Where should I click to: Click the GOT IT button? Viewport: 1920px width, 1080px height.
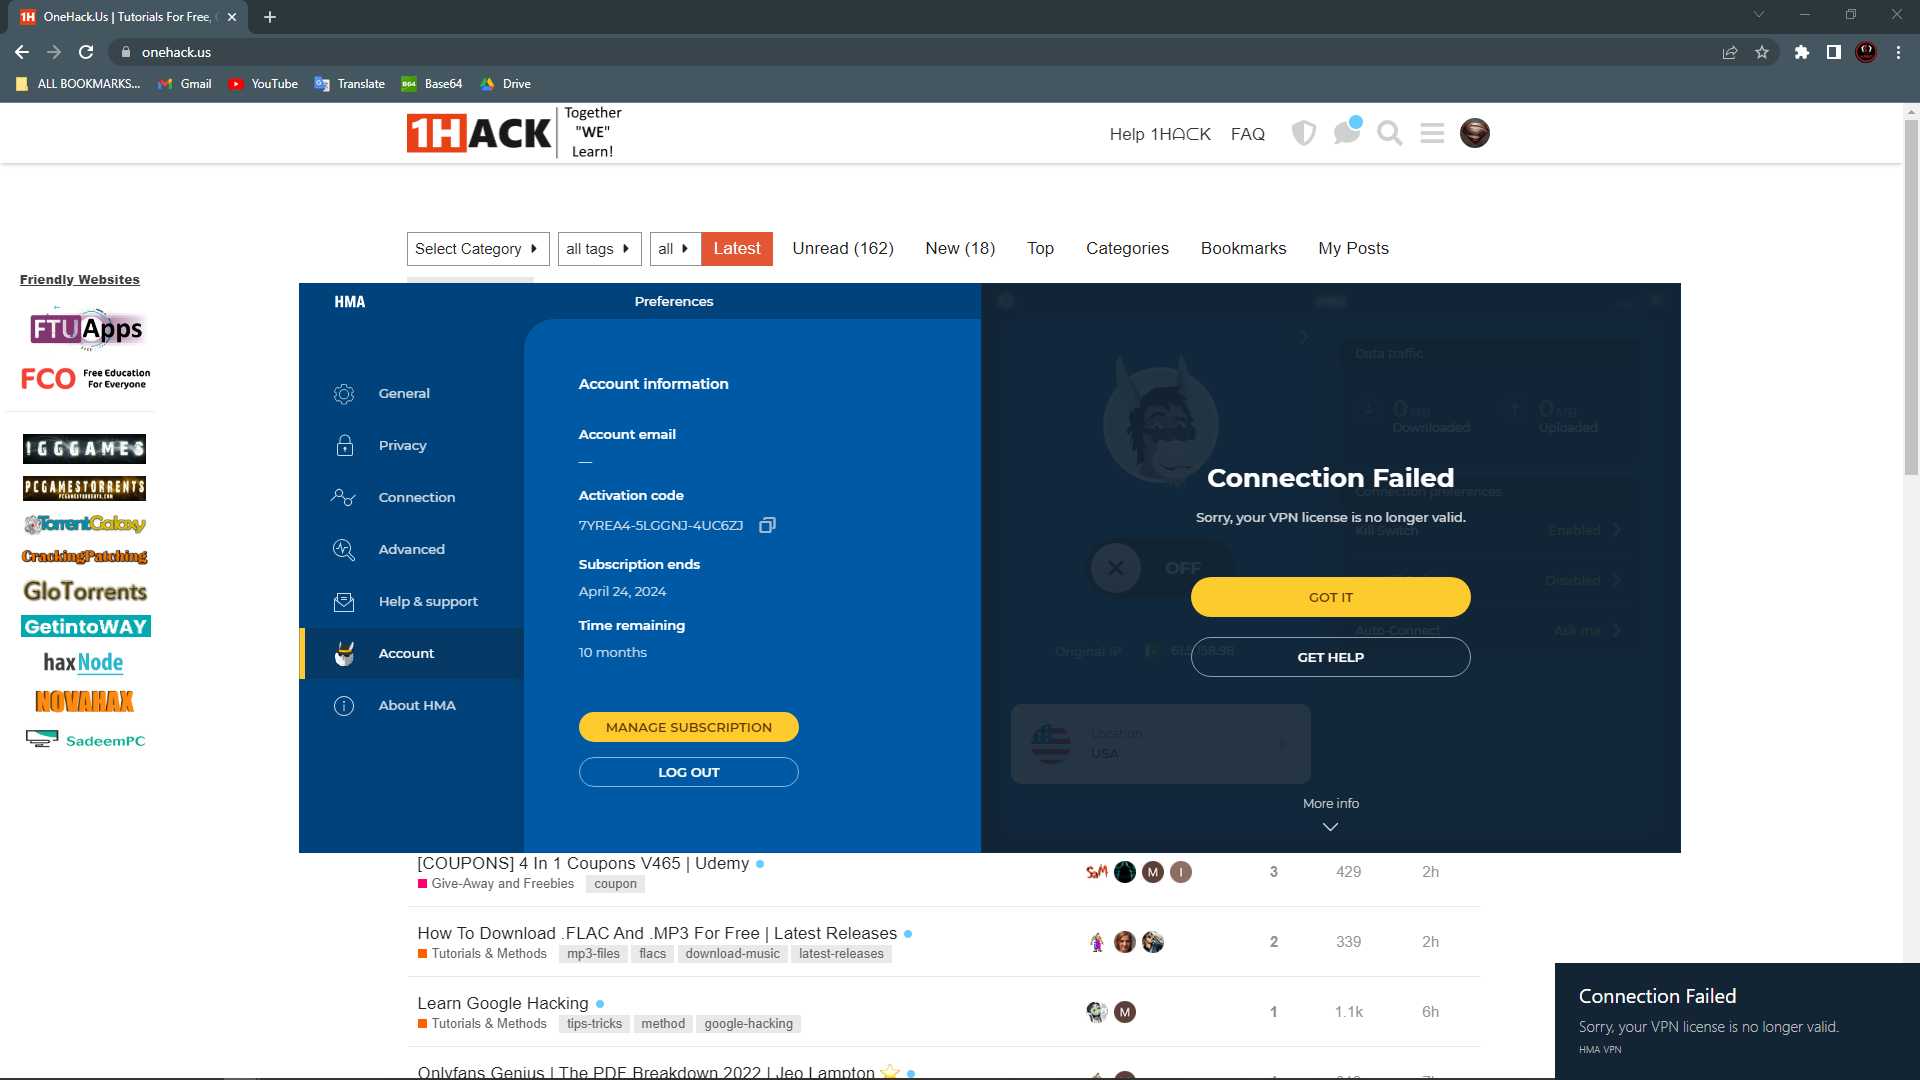1330,597
